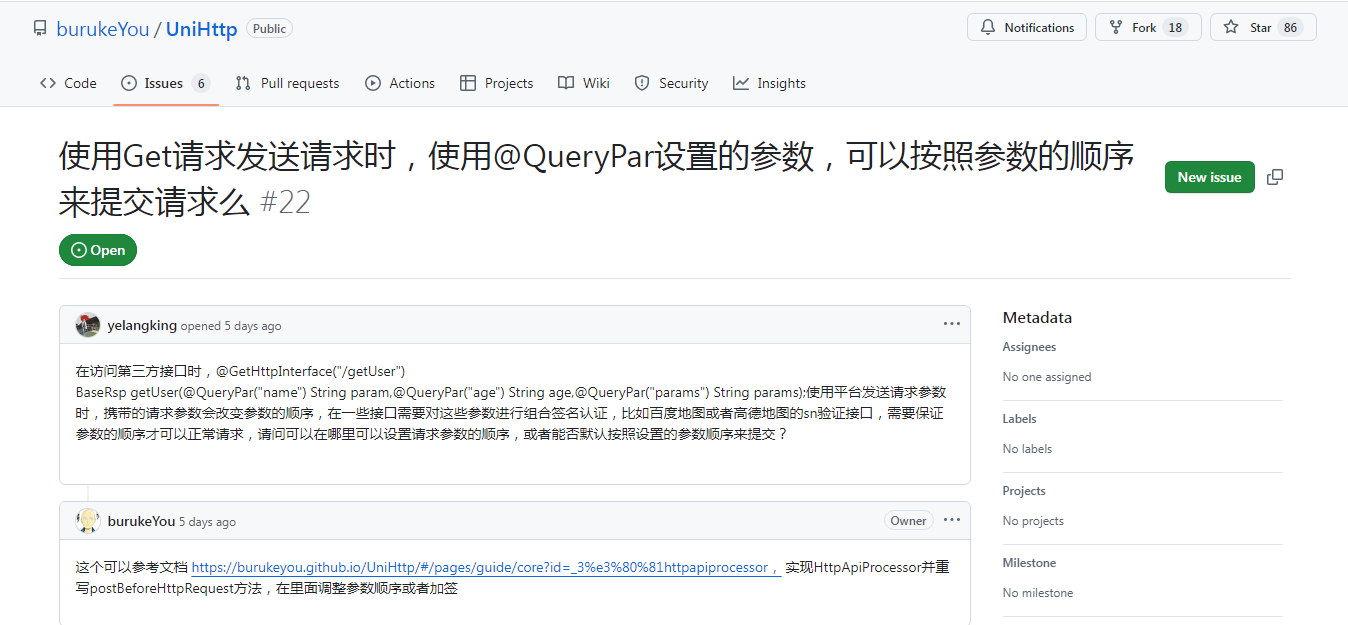Switch to the Code tab

[x=68, y=83]
